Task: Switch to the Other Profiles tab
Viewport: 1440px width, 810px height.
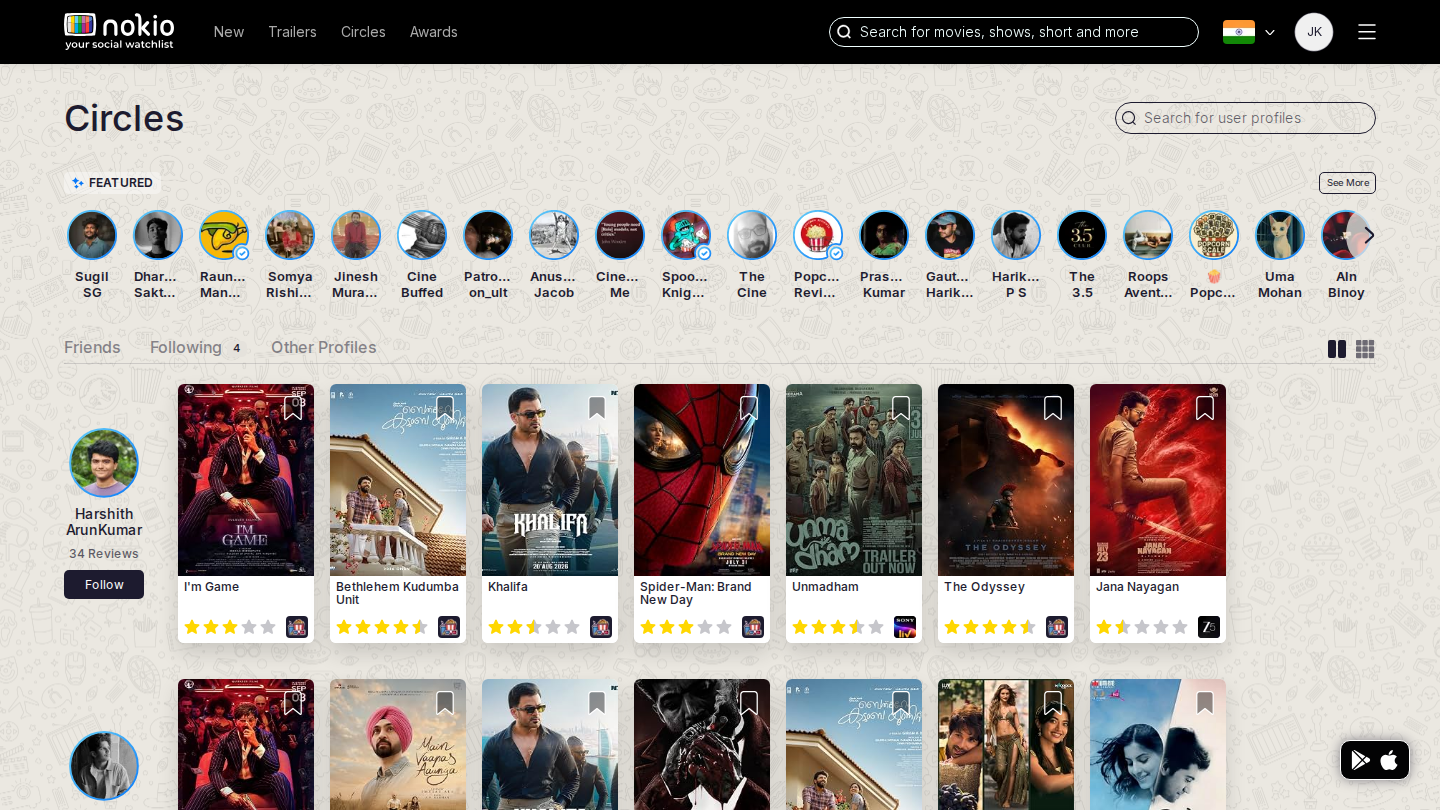Action: coord(324,347)
